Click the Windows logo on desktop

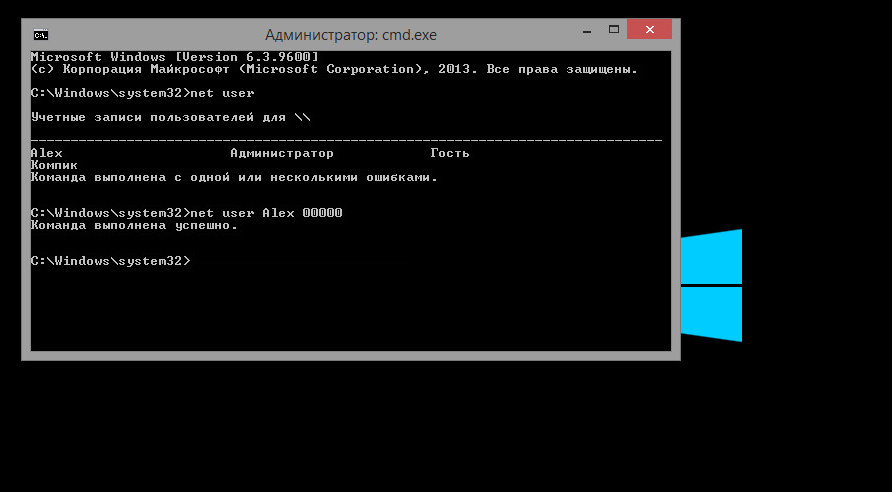click(711, 286)
